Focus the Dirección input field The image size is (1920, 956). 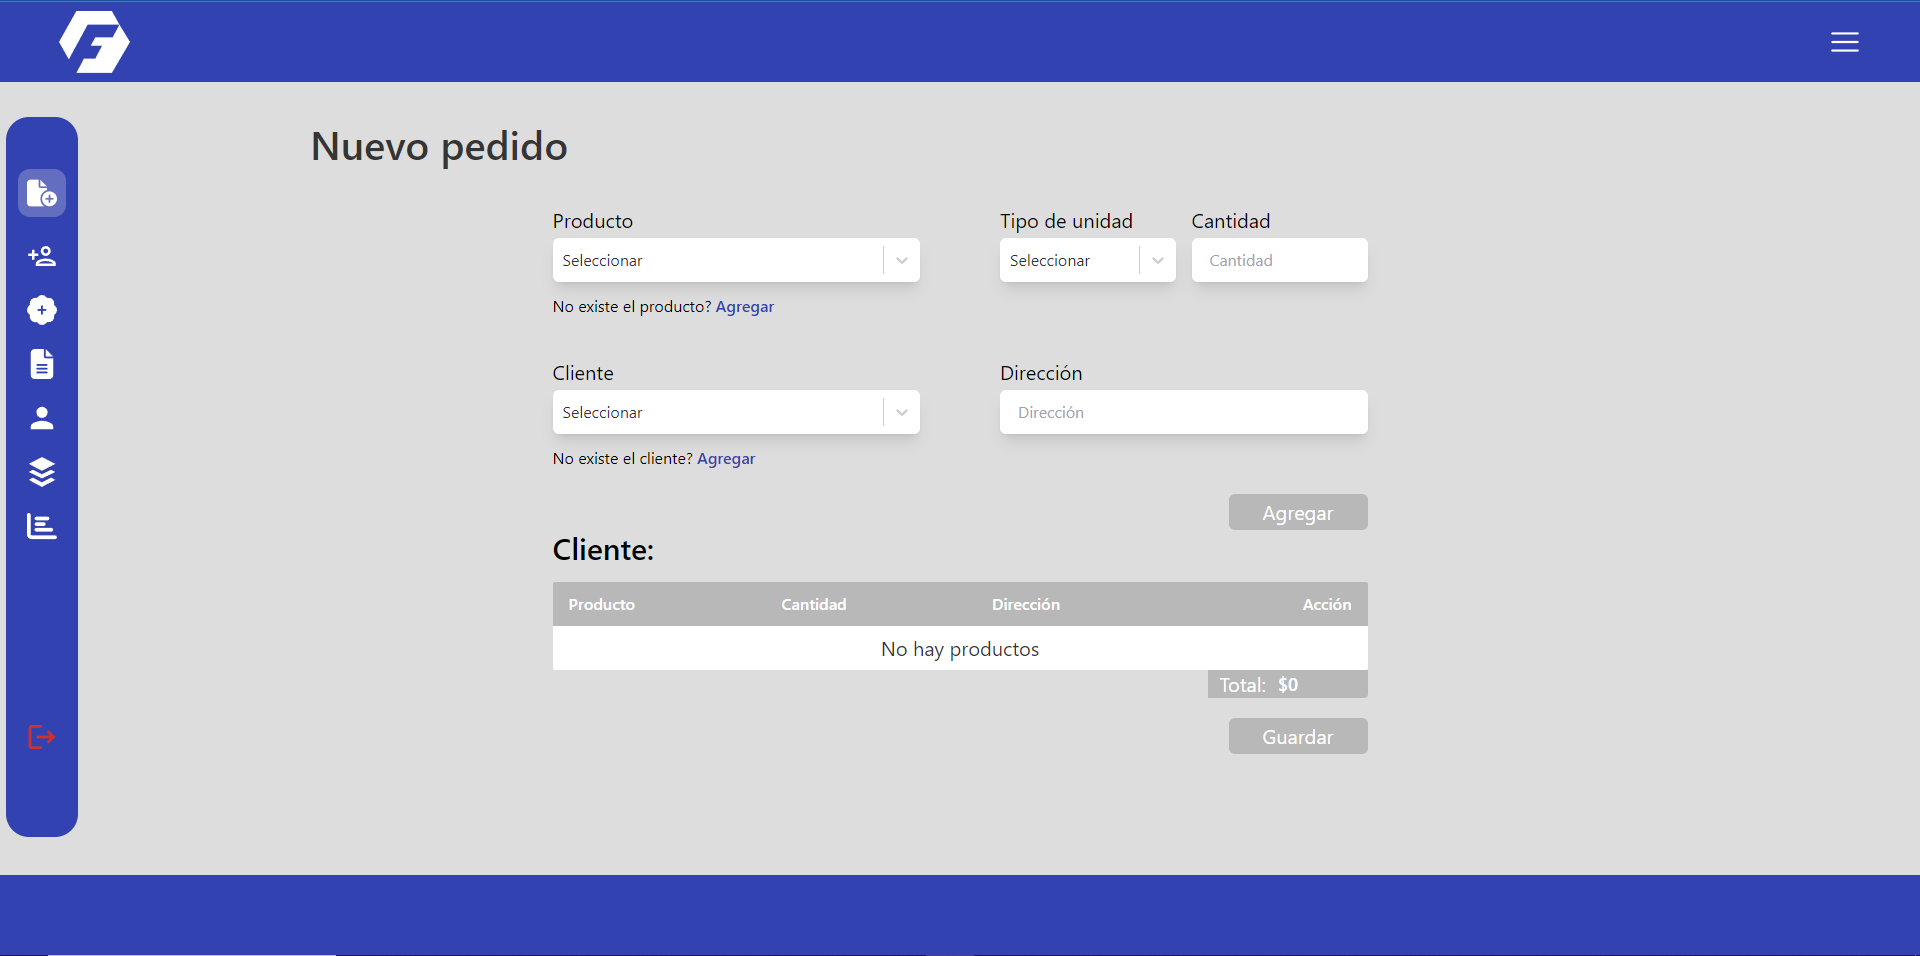(x=1183, y=412)
